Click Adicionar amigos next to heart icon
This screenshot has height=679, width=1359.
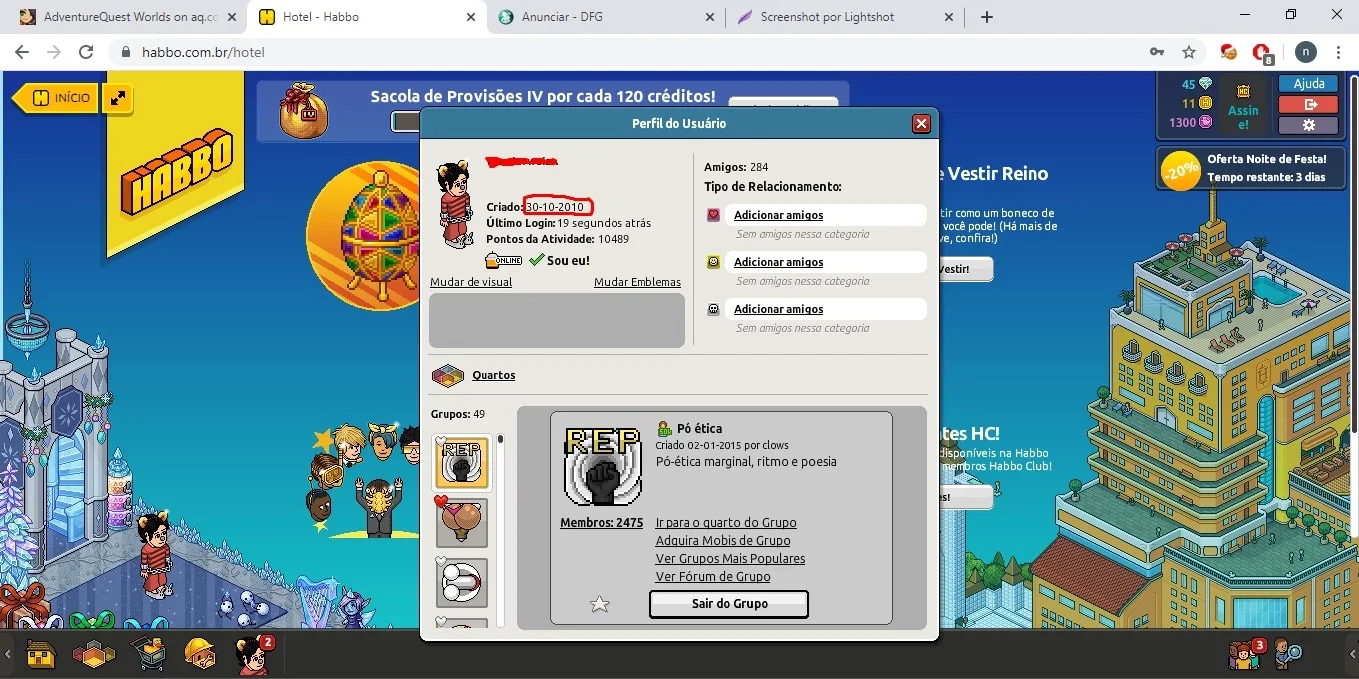(779, 215)
